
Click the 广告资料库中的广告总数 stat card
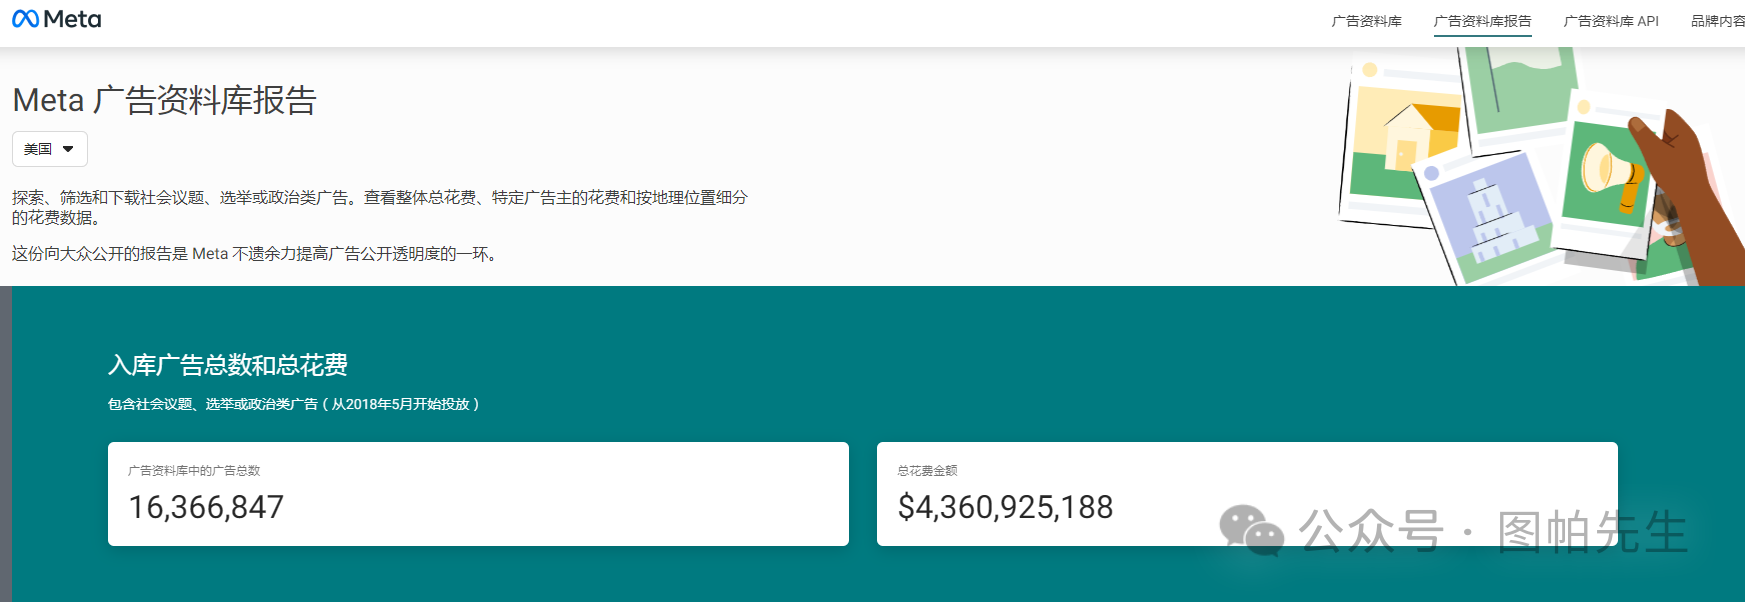click(x=478, y=494)
